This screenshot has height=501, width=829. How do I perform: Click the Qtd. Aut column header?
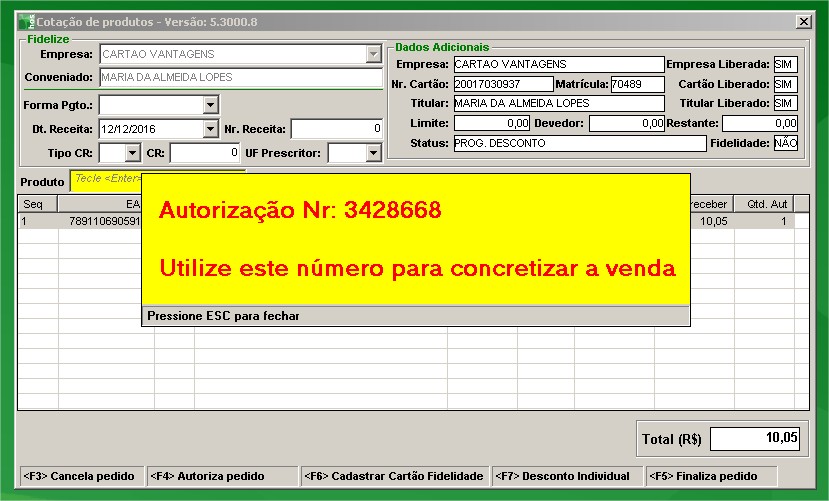pos(766,204)
